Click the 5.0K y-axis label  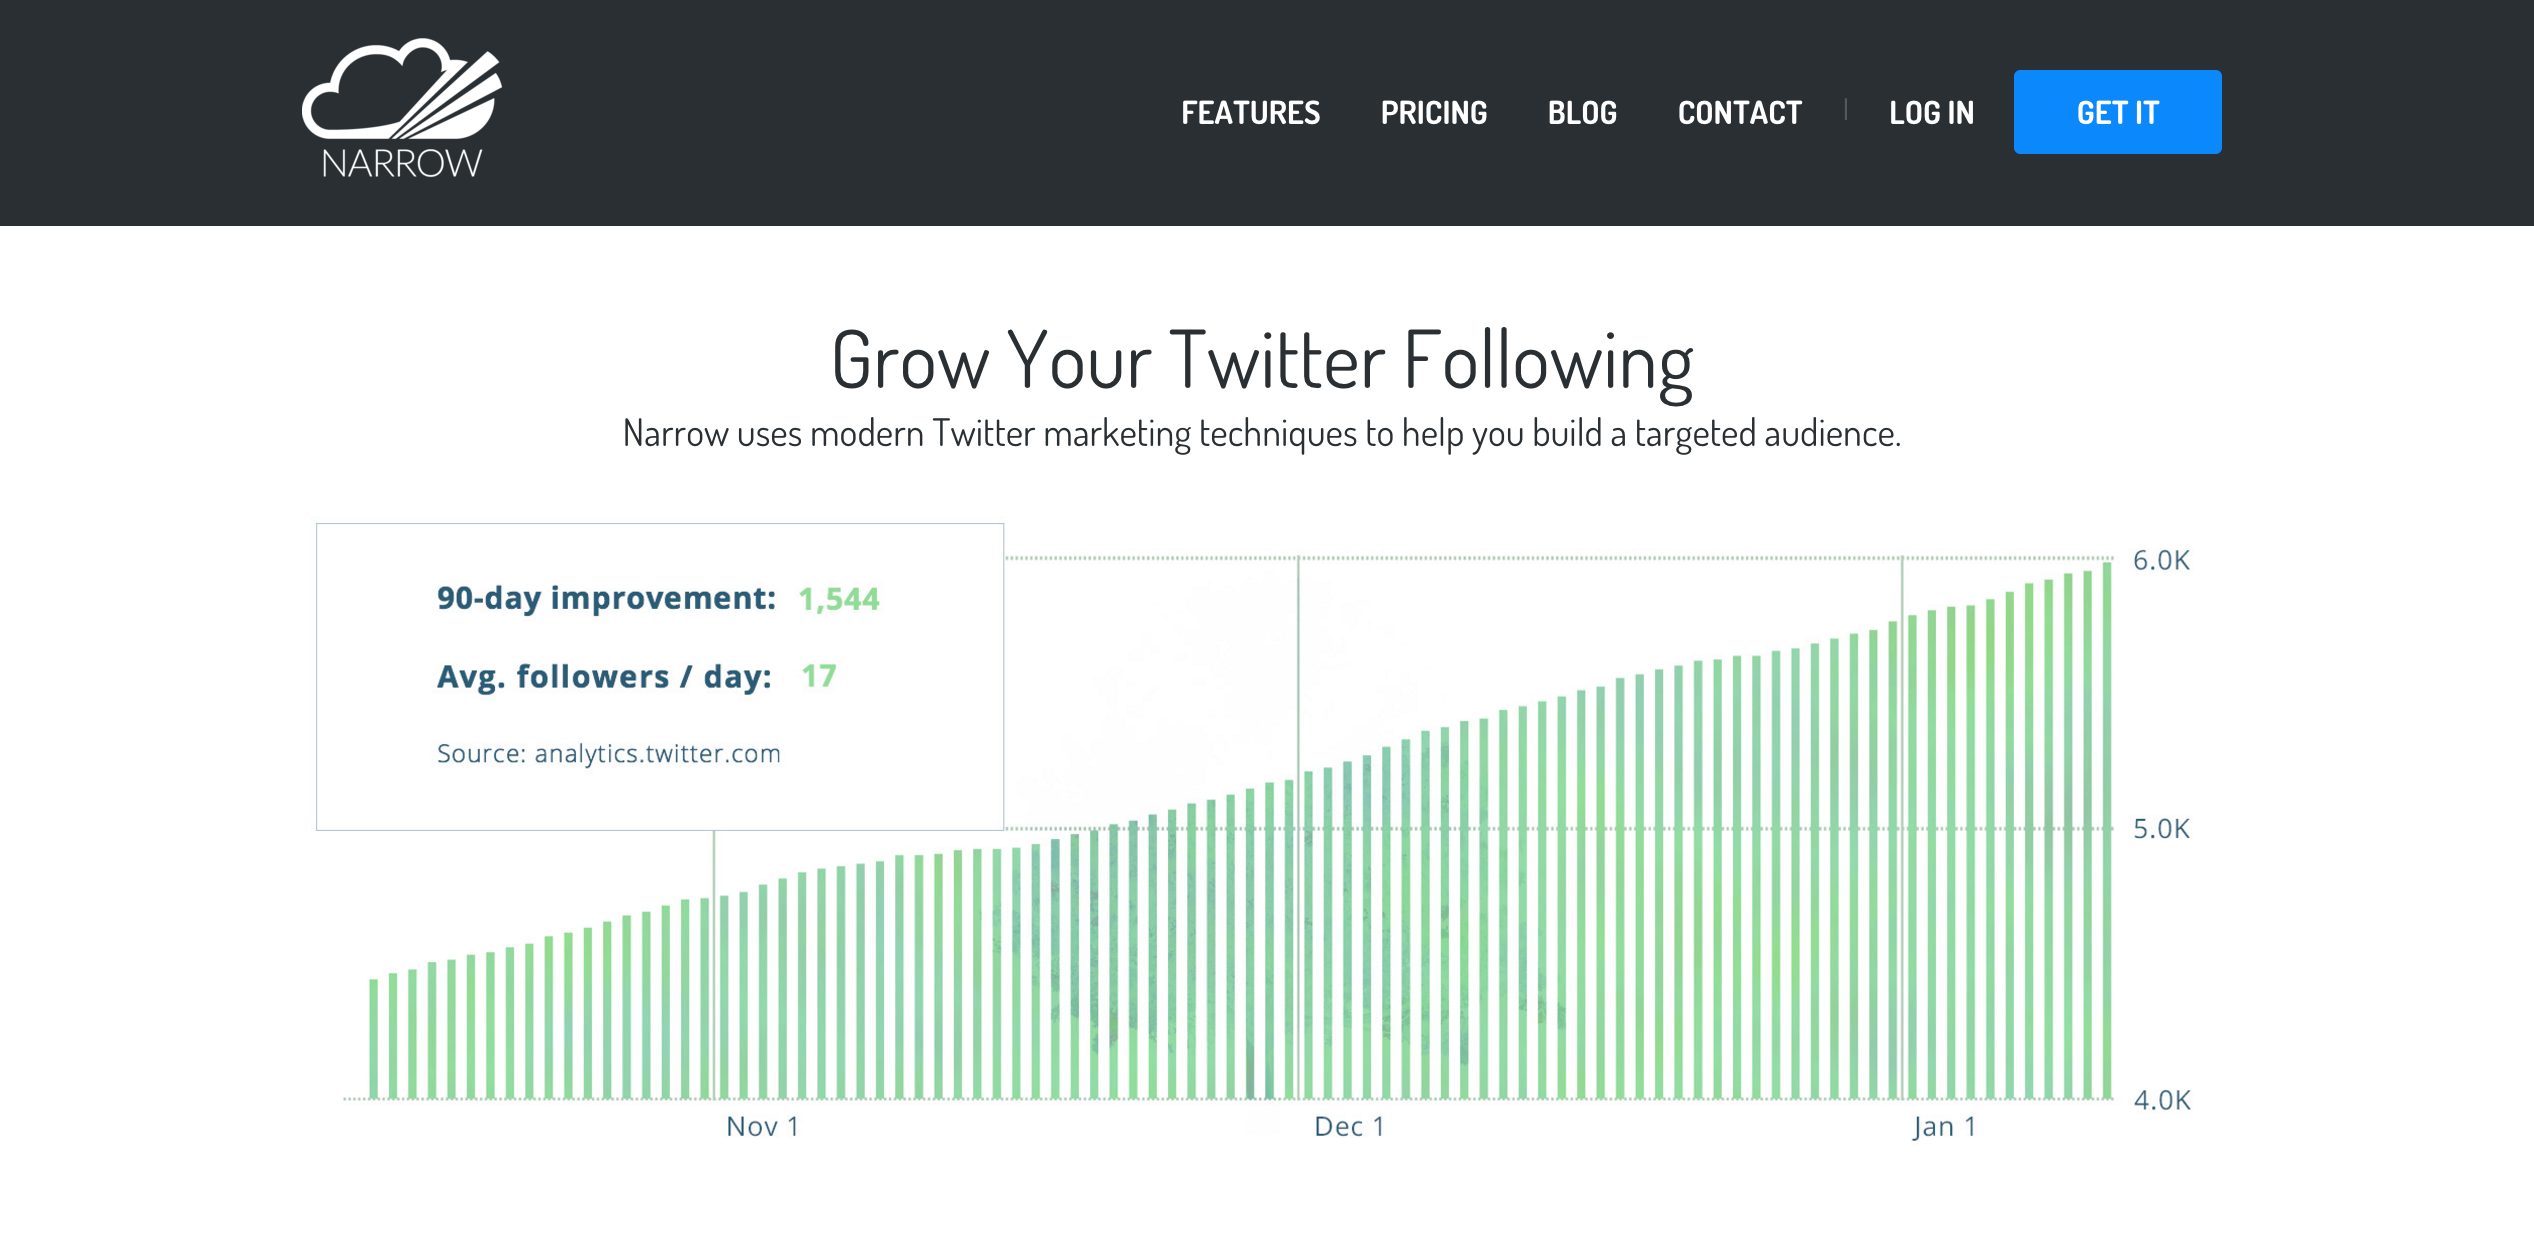(x=2161, y=829)
